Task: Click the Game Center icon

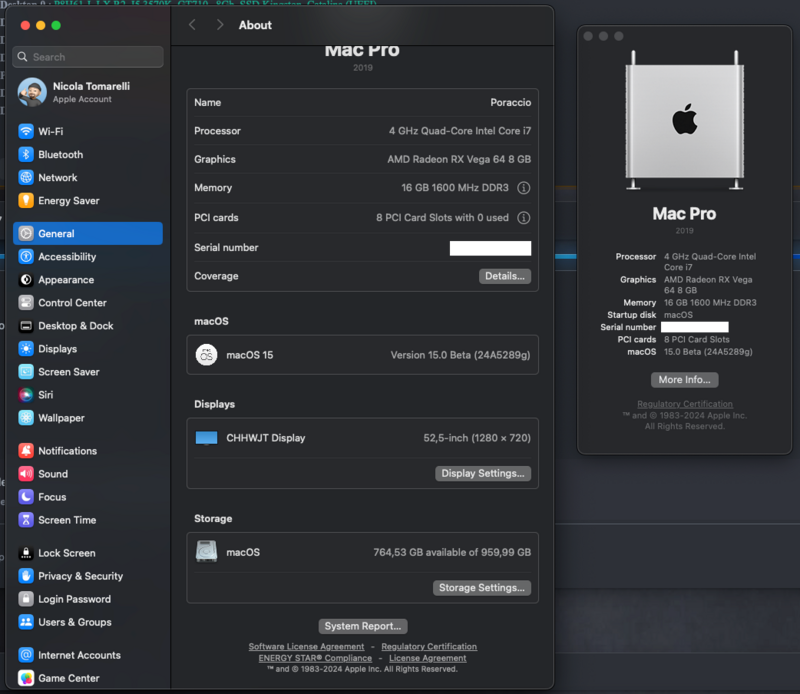Action: pos(26,678)
